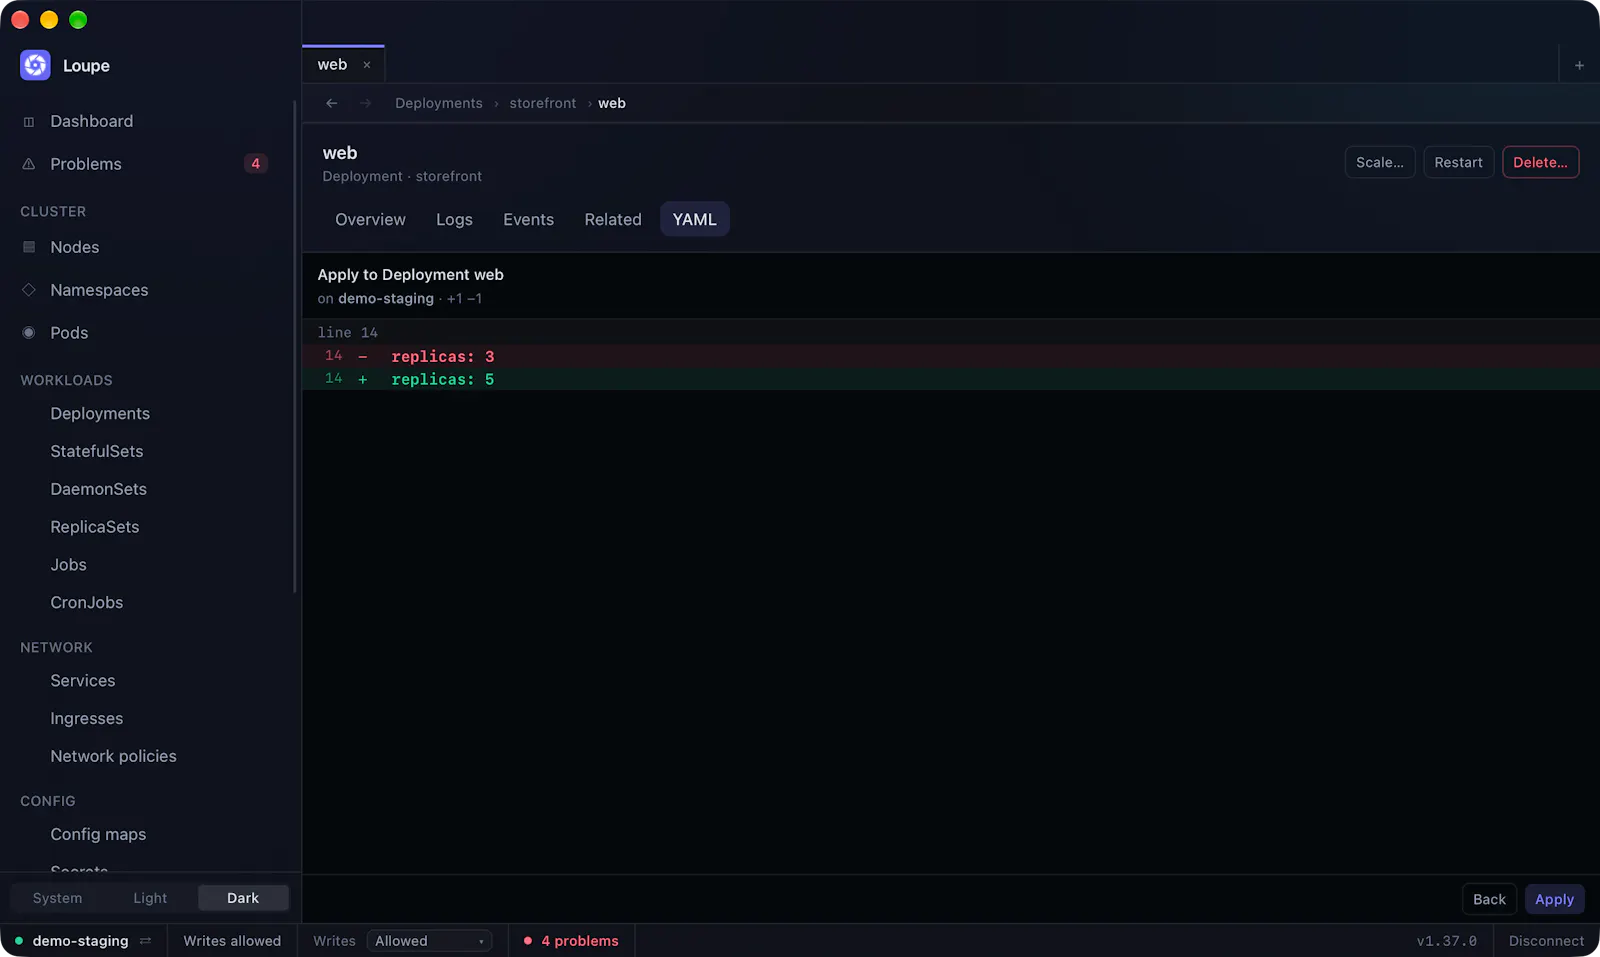
Task: Click the 'Writes allowed' status text
Action: coord(232,941)
